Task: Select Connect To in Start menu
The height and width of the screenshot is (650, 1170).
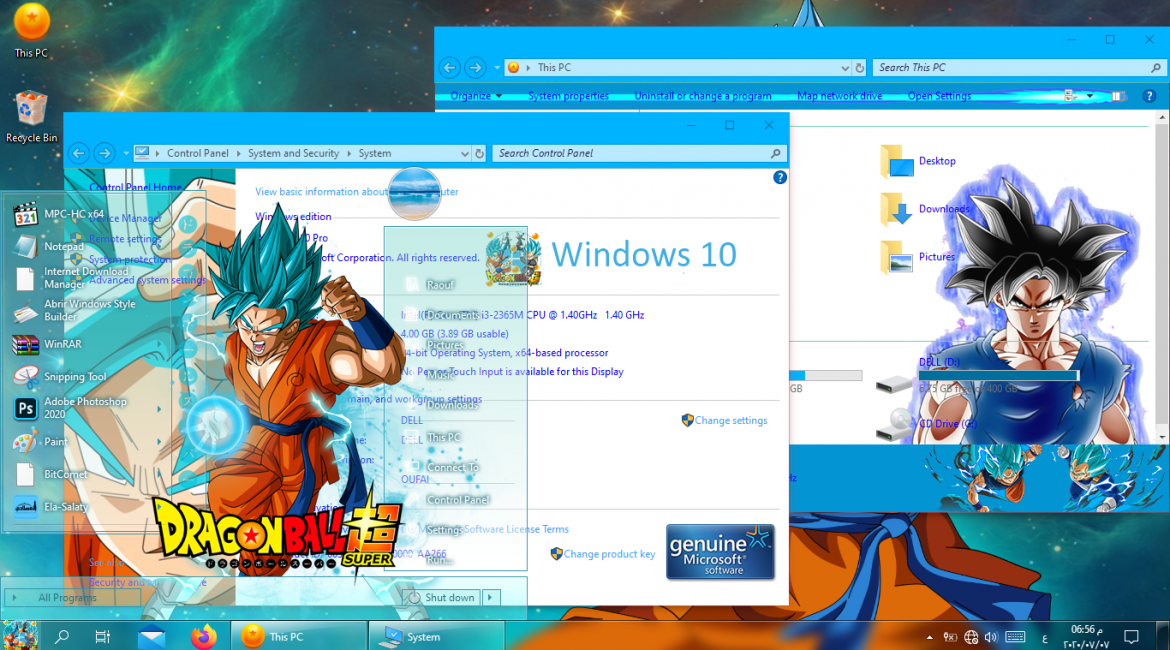Action: [x=452, y=467]
